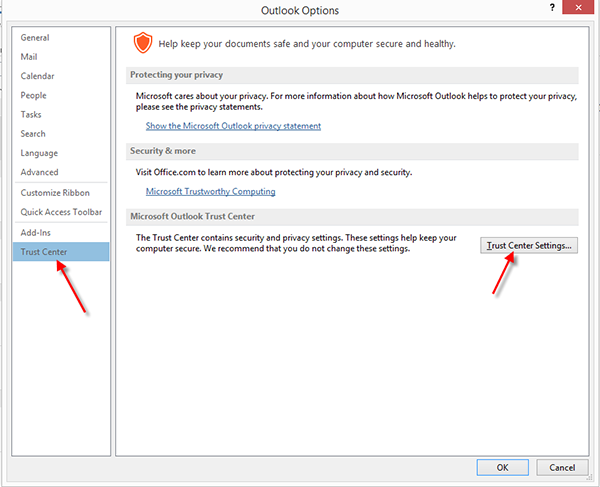The image size is (600, 487).
Task: Click the 'Visit Office.com to learn more' text
Action: tap(274, 172)
